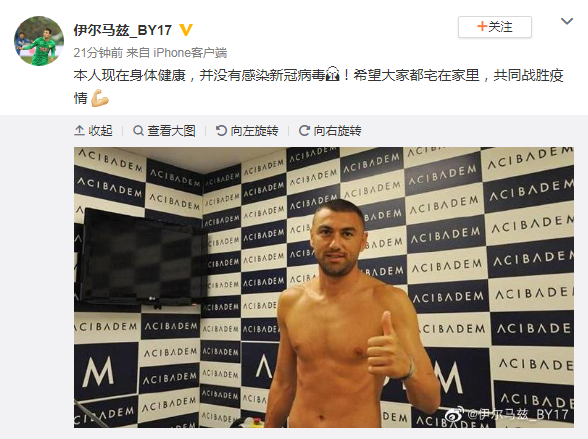Viewport: 588px width, 439px height.
Task: Click the username 伊尔马兹_BY17
Action: pyautogui.click(x=123, y=30)
